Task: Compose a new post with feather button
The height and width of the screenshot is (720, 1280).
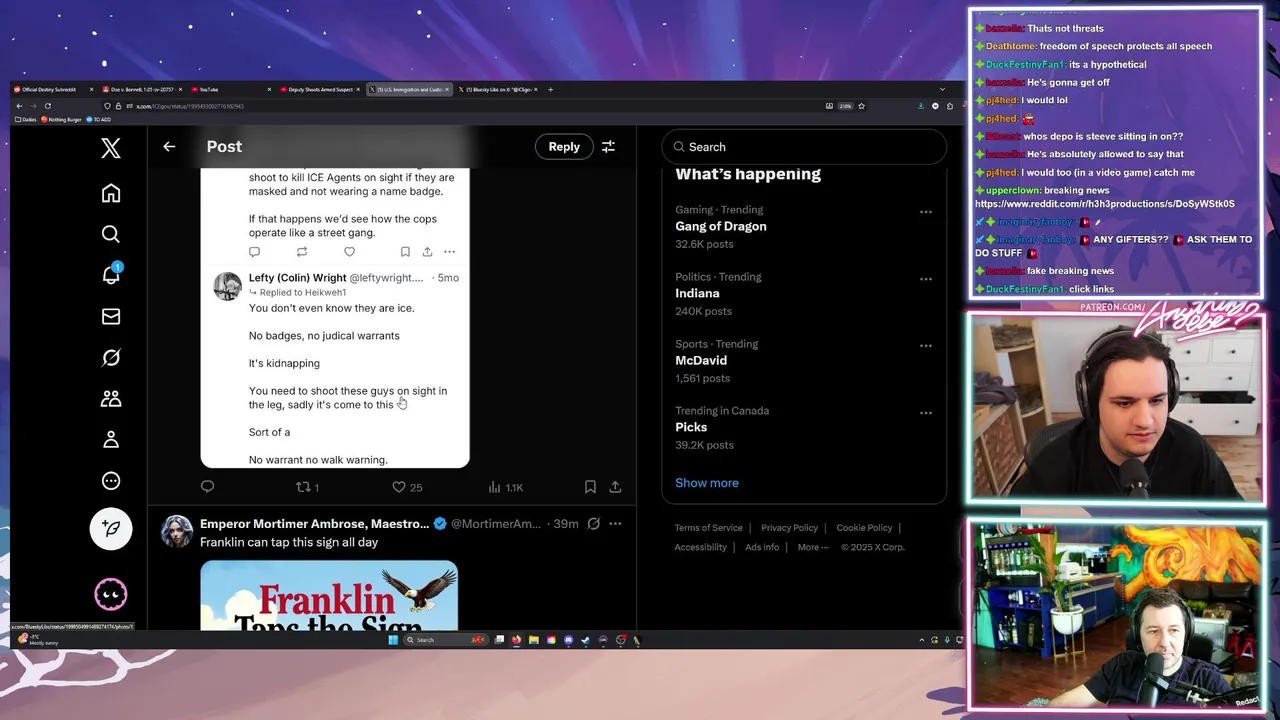Action: point(111,529)
